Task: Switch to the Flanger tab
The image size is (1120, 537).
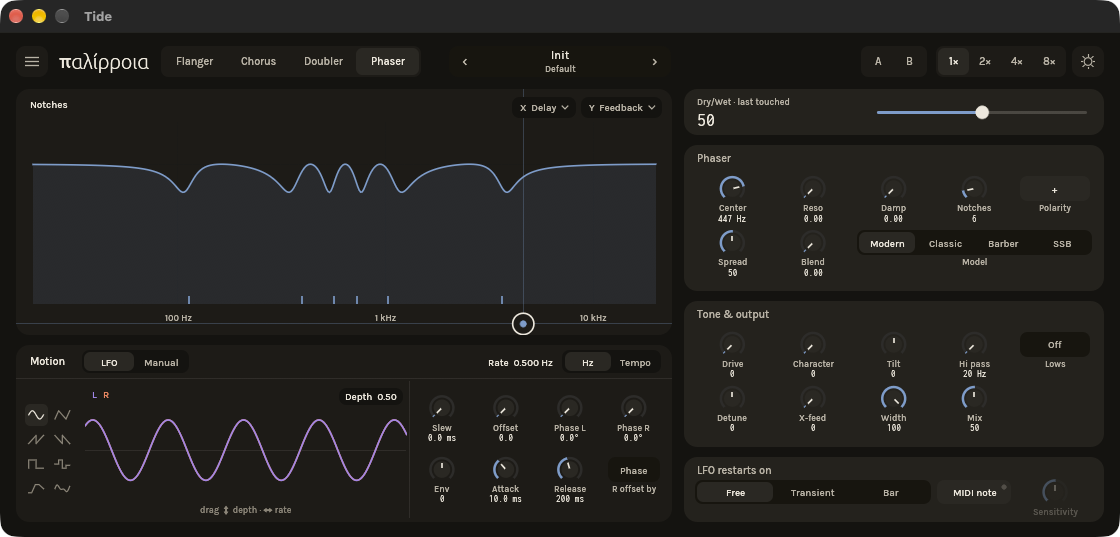Action: pos(194,61)
